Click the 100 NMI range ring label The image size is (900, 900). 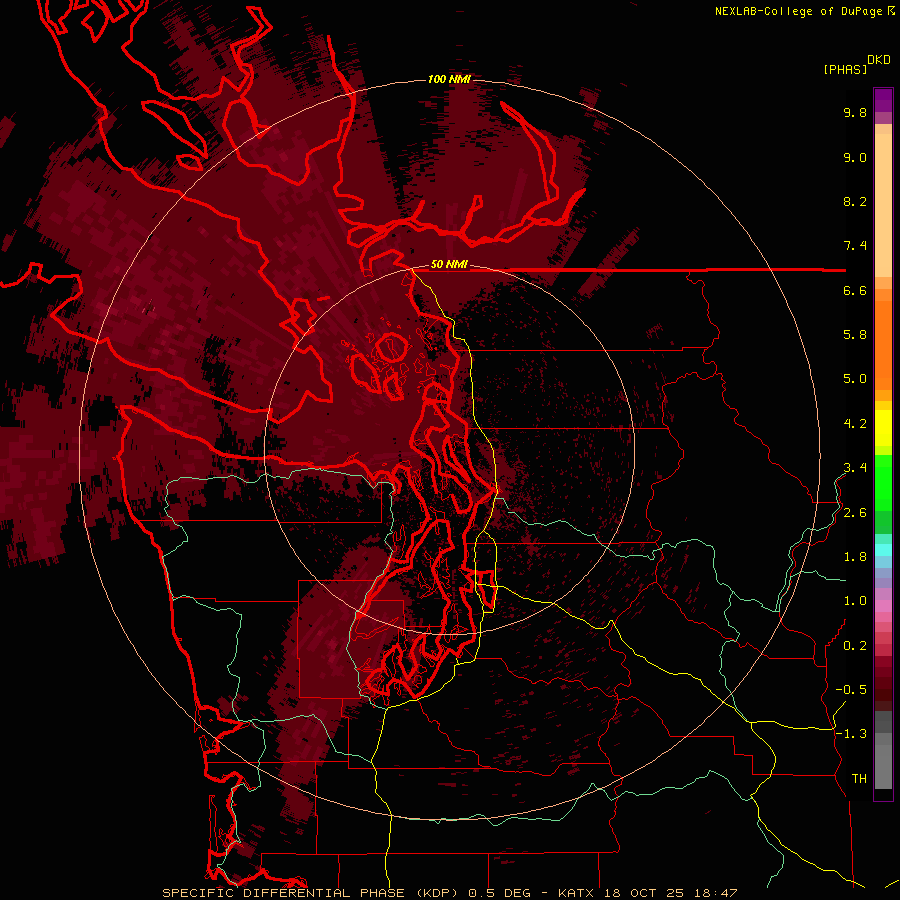click(x=449, y=79)
